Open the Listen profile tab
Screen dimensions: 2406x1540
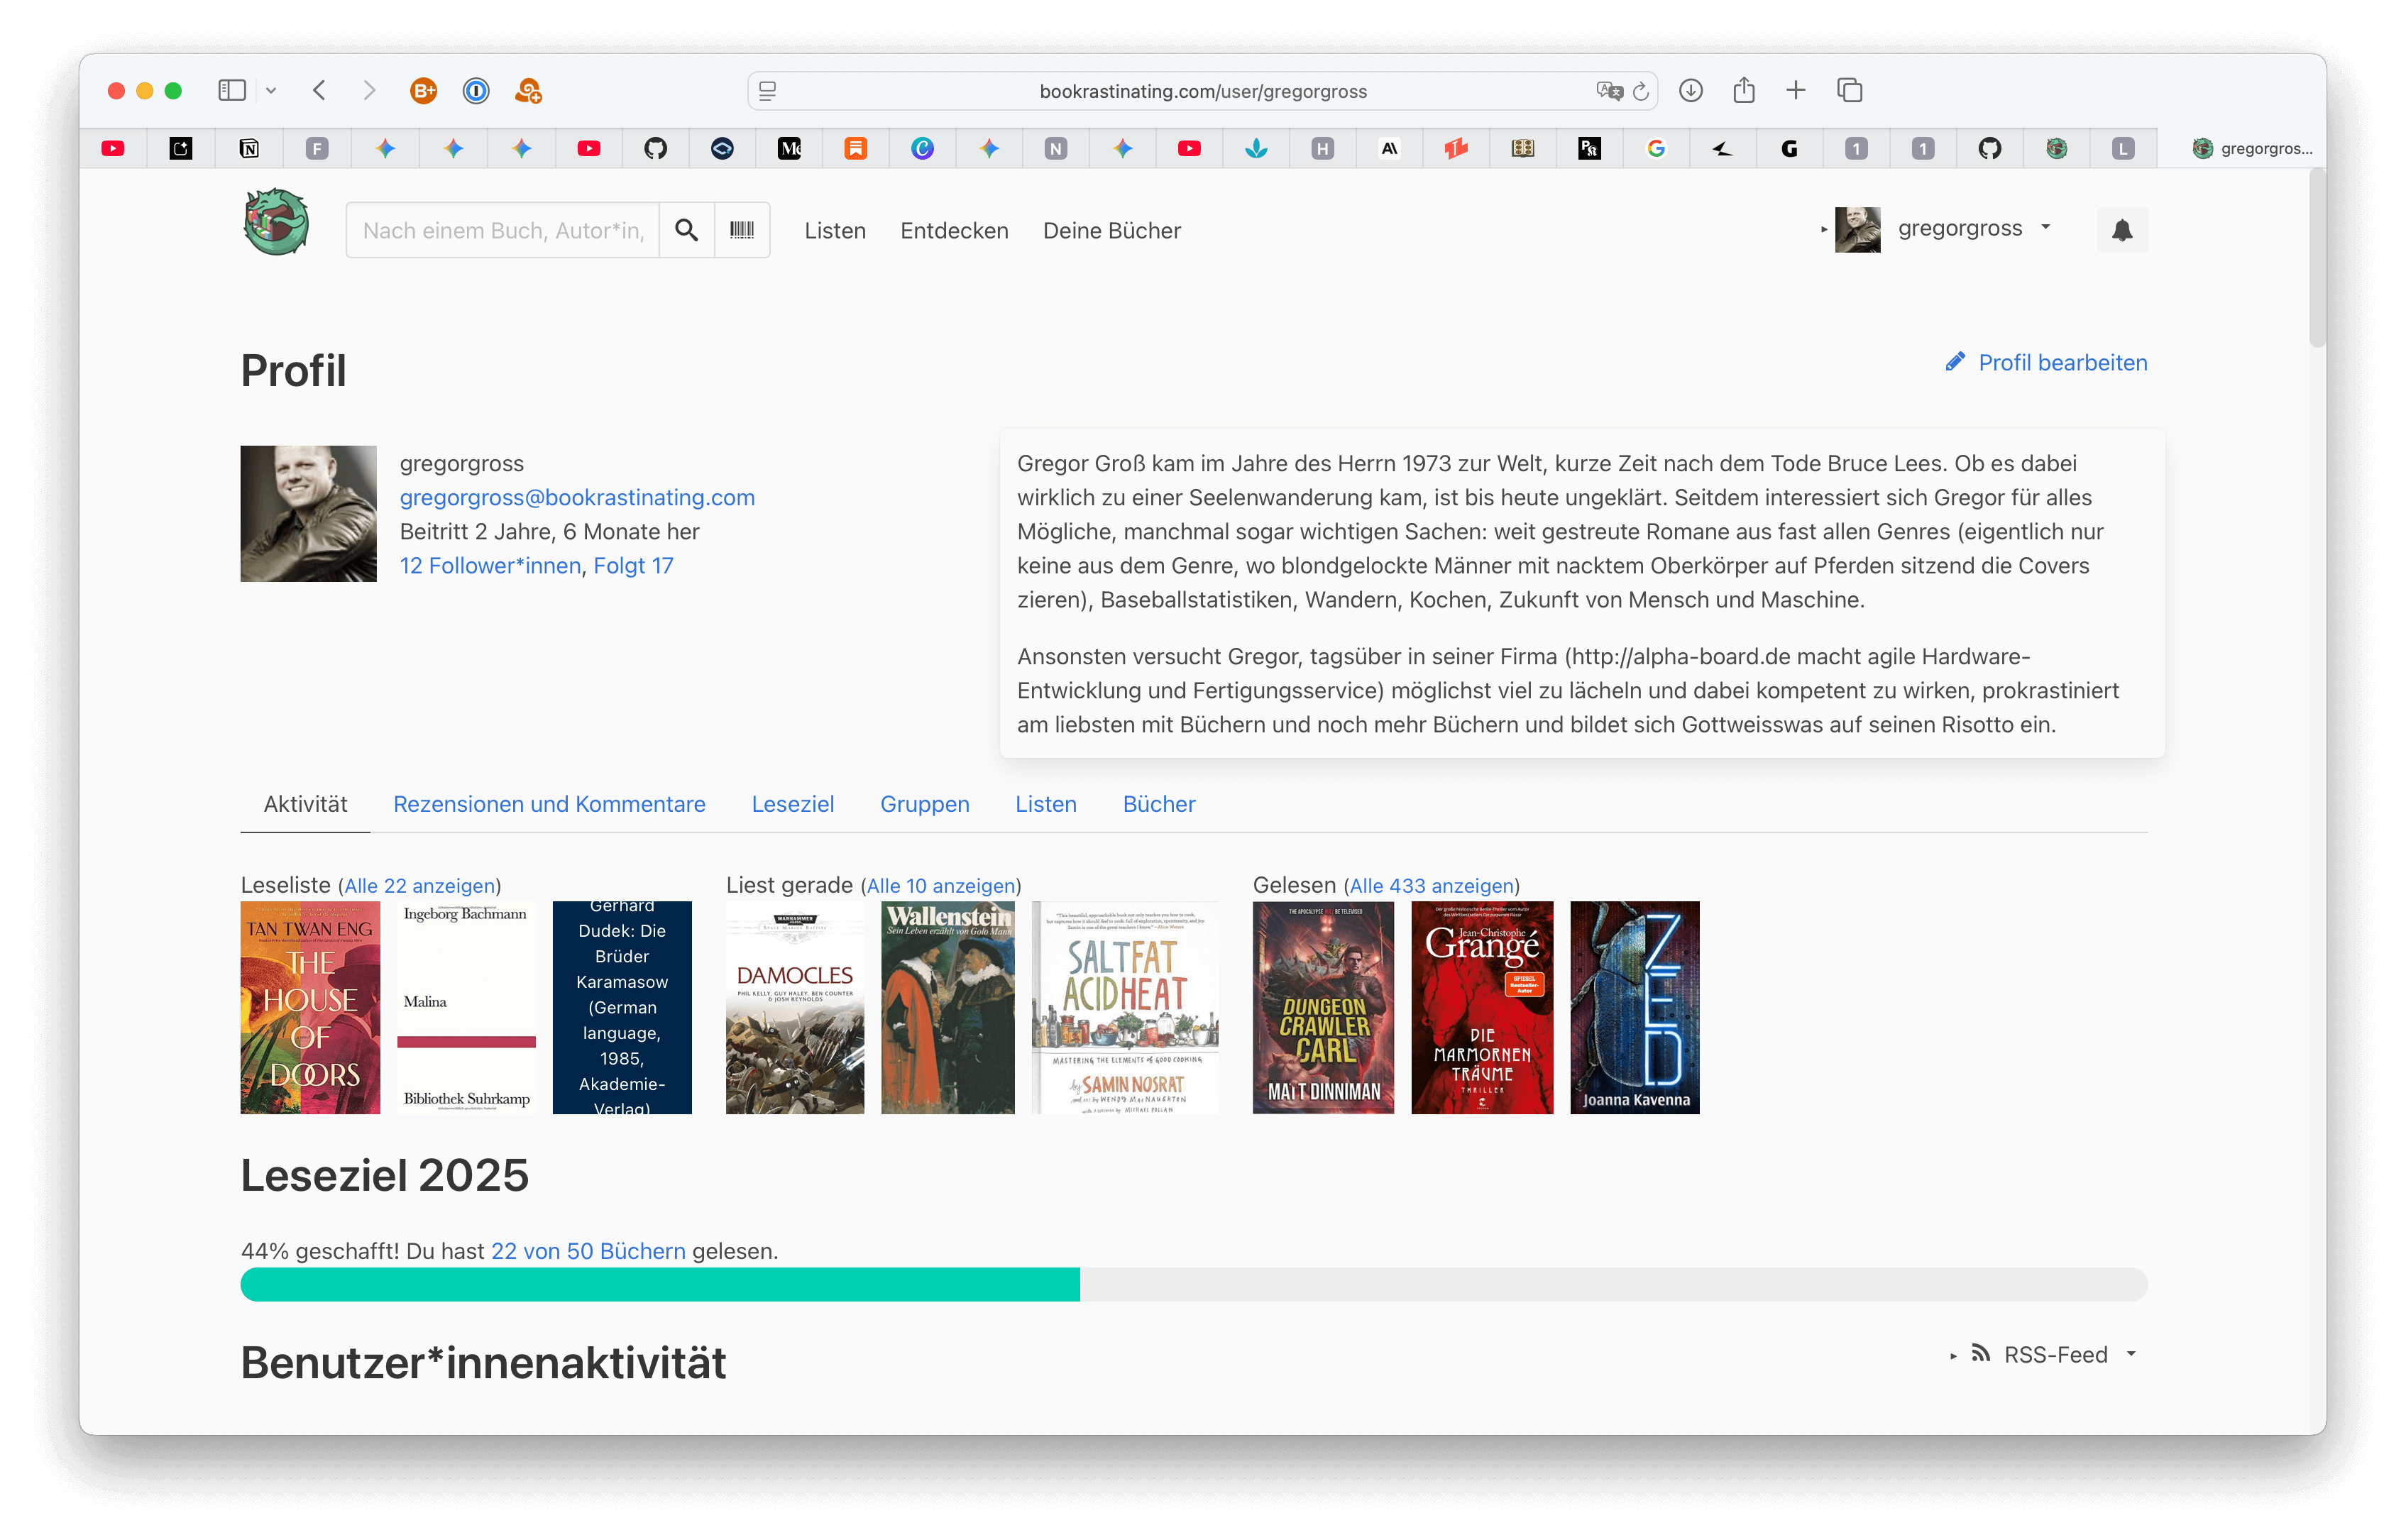pyautogui.click(x=1045, y=803)
